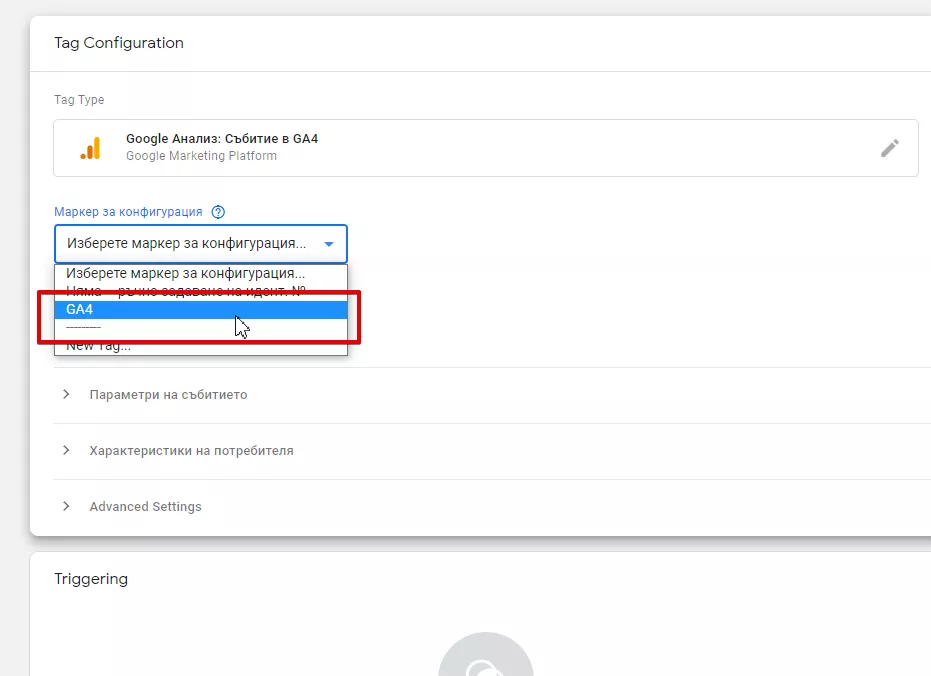
Task: Click Google Marketing Platform subtitle
Action: point(201,155)
